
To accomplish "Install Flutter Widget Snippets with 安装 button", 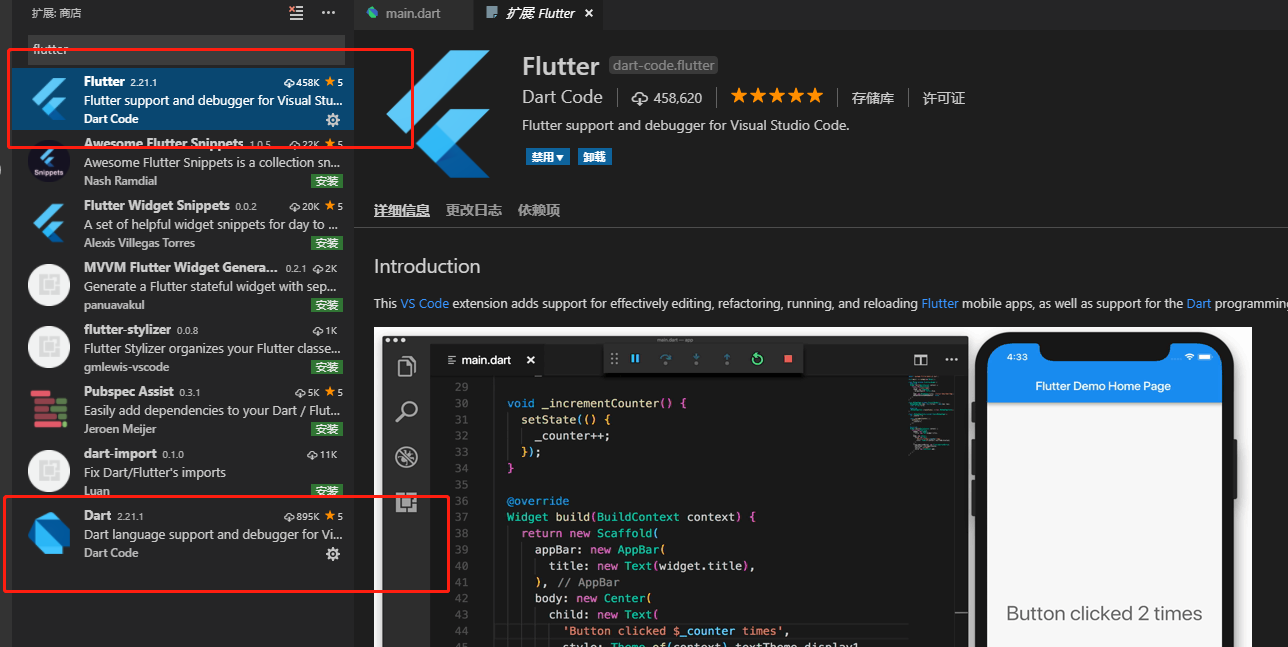I will [327, 243].
